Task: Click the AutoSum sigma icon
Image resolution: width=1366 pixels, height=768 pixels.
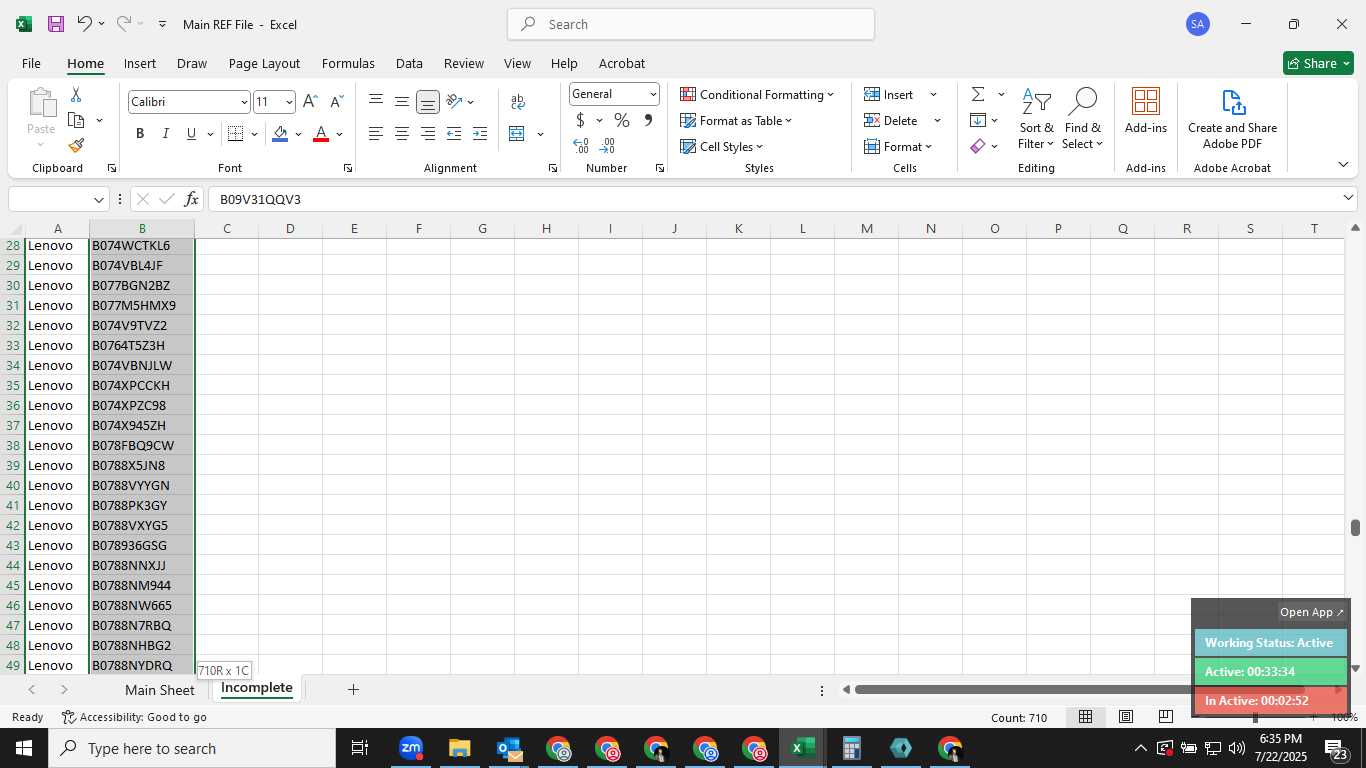Action: (978, 94)
